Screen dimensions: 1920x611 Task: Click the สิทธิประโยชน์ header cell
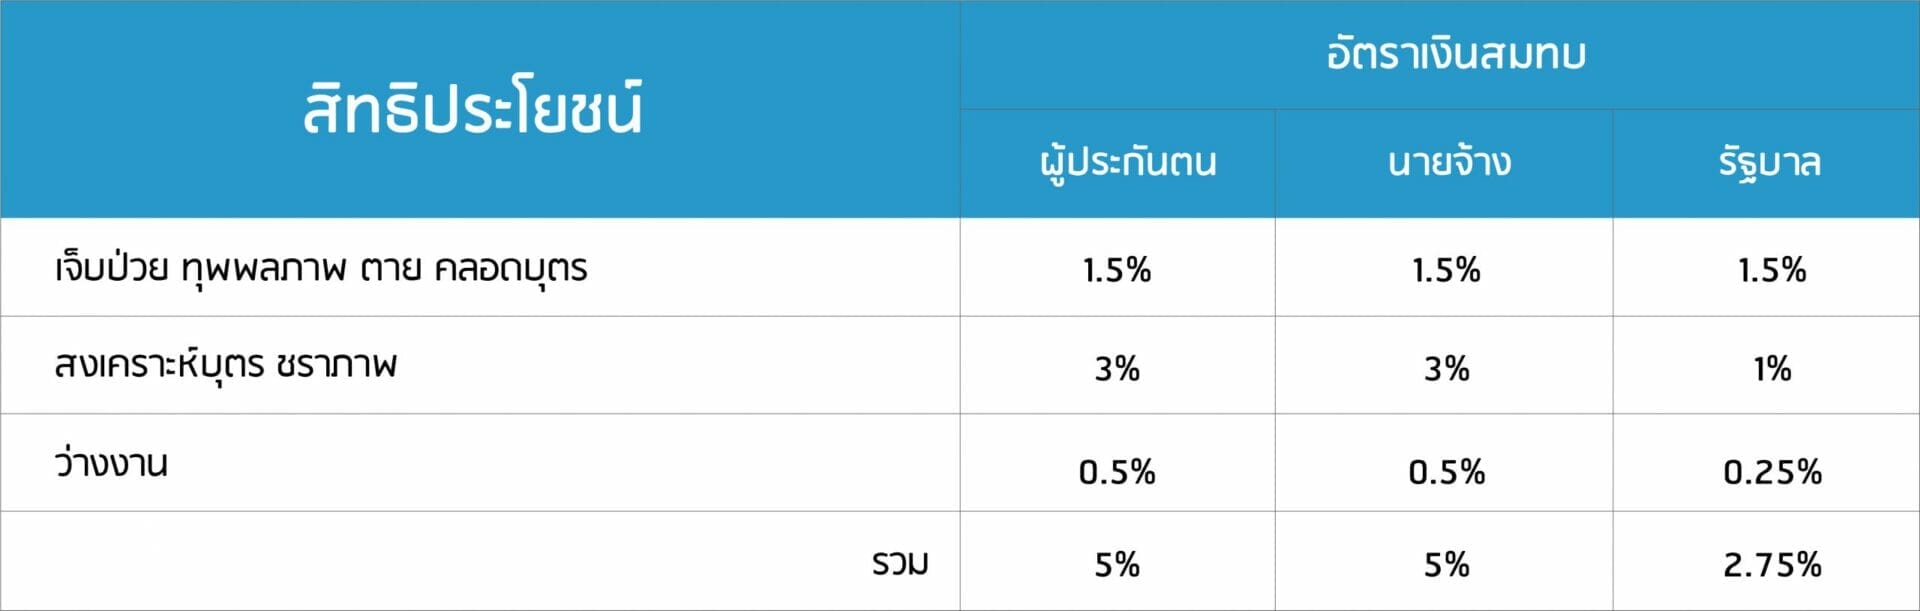pyautogui.click(x=473, y=109)
